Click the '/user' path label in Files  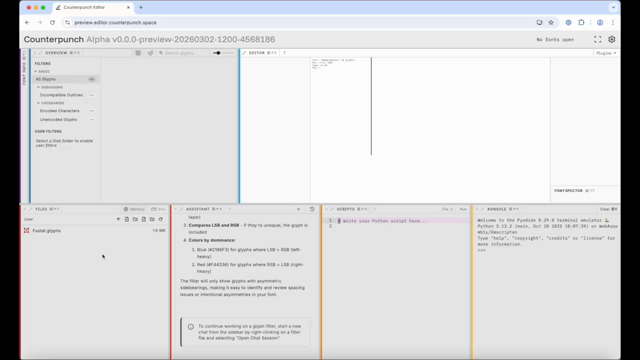click(29, 219)
